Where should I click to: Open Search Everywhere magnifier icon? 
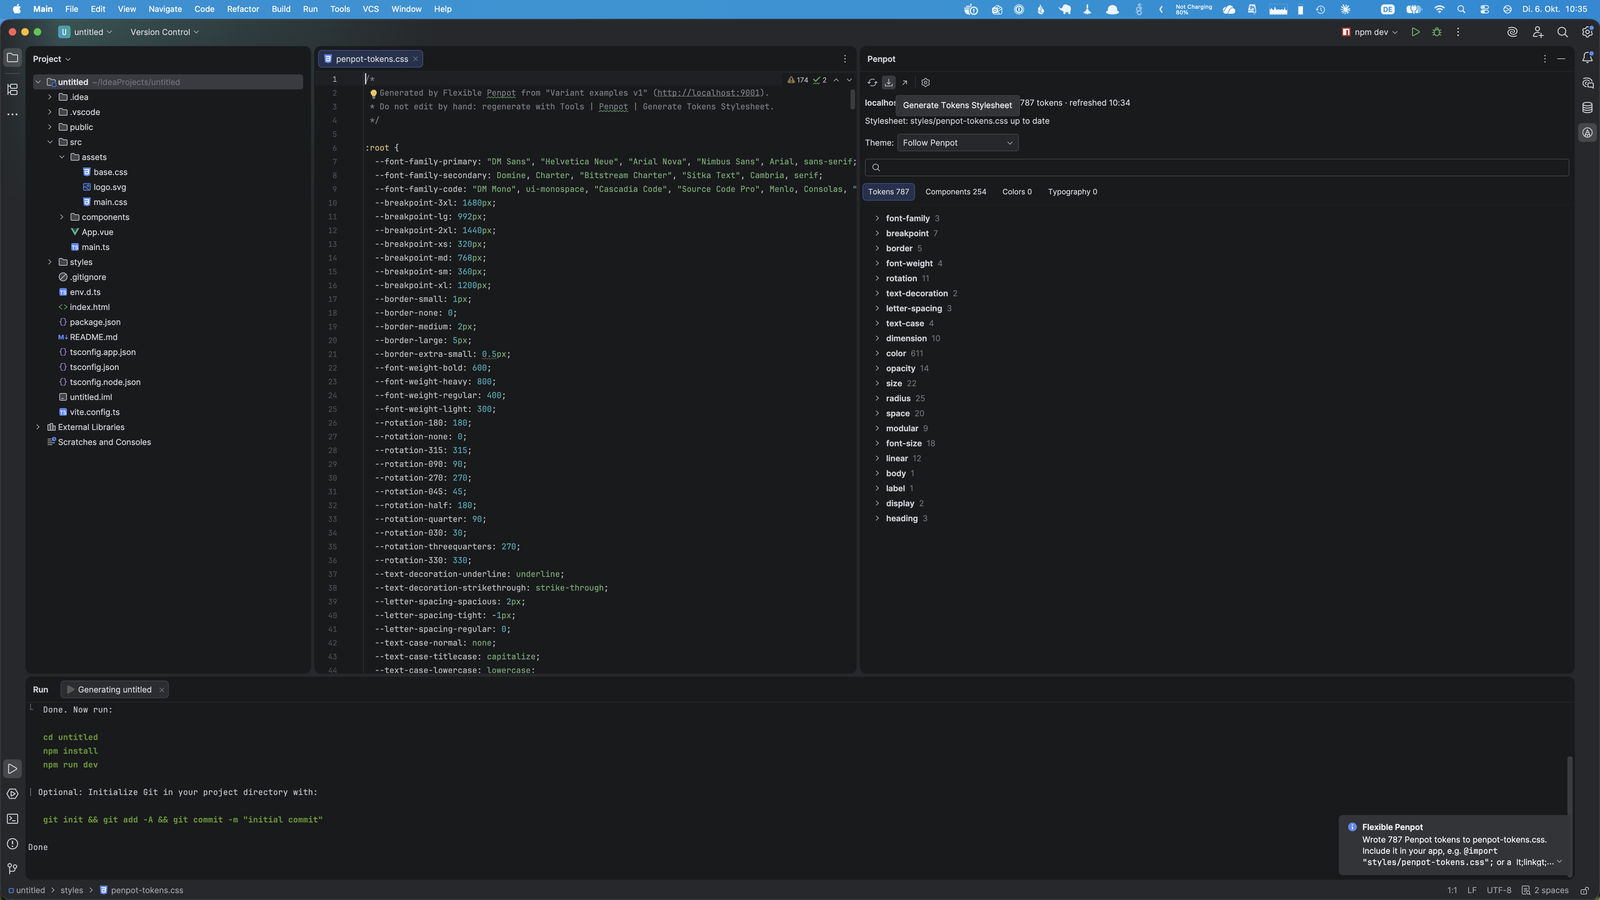(1562, 32)
